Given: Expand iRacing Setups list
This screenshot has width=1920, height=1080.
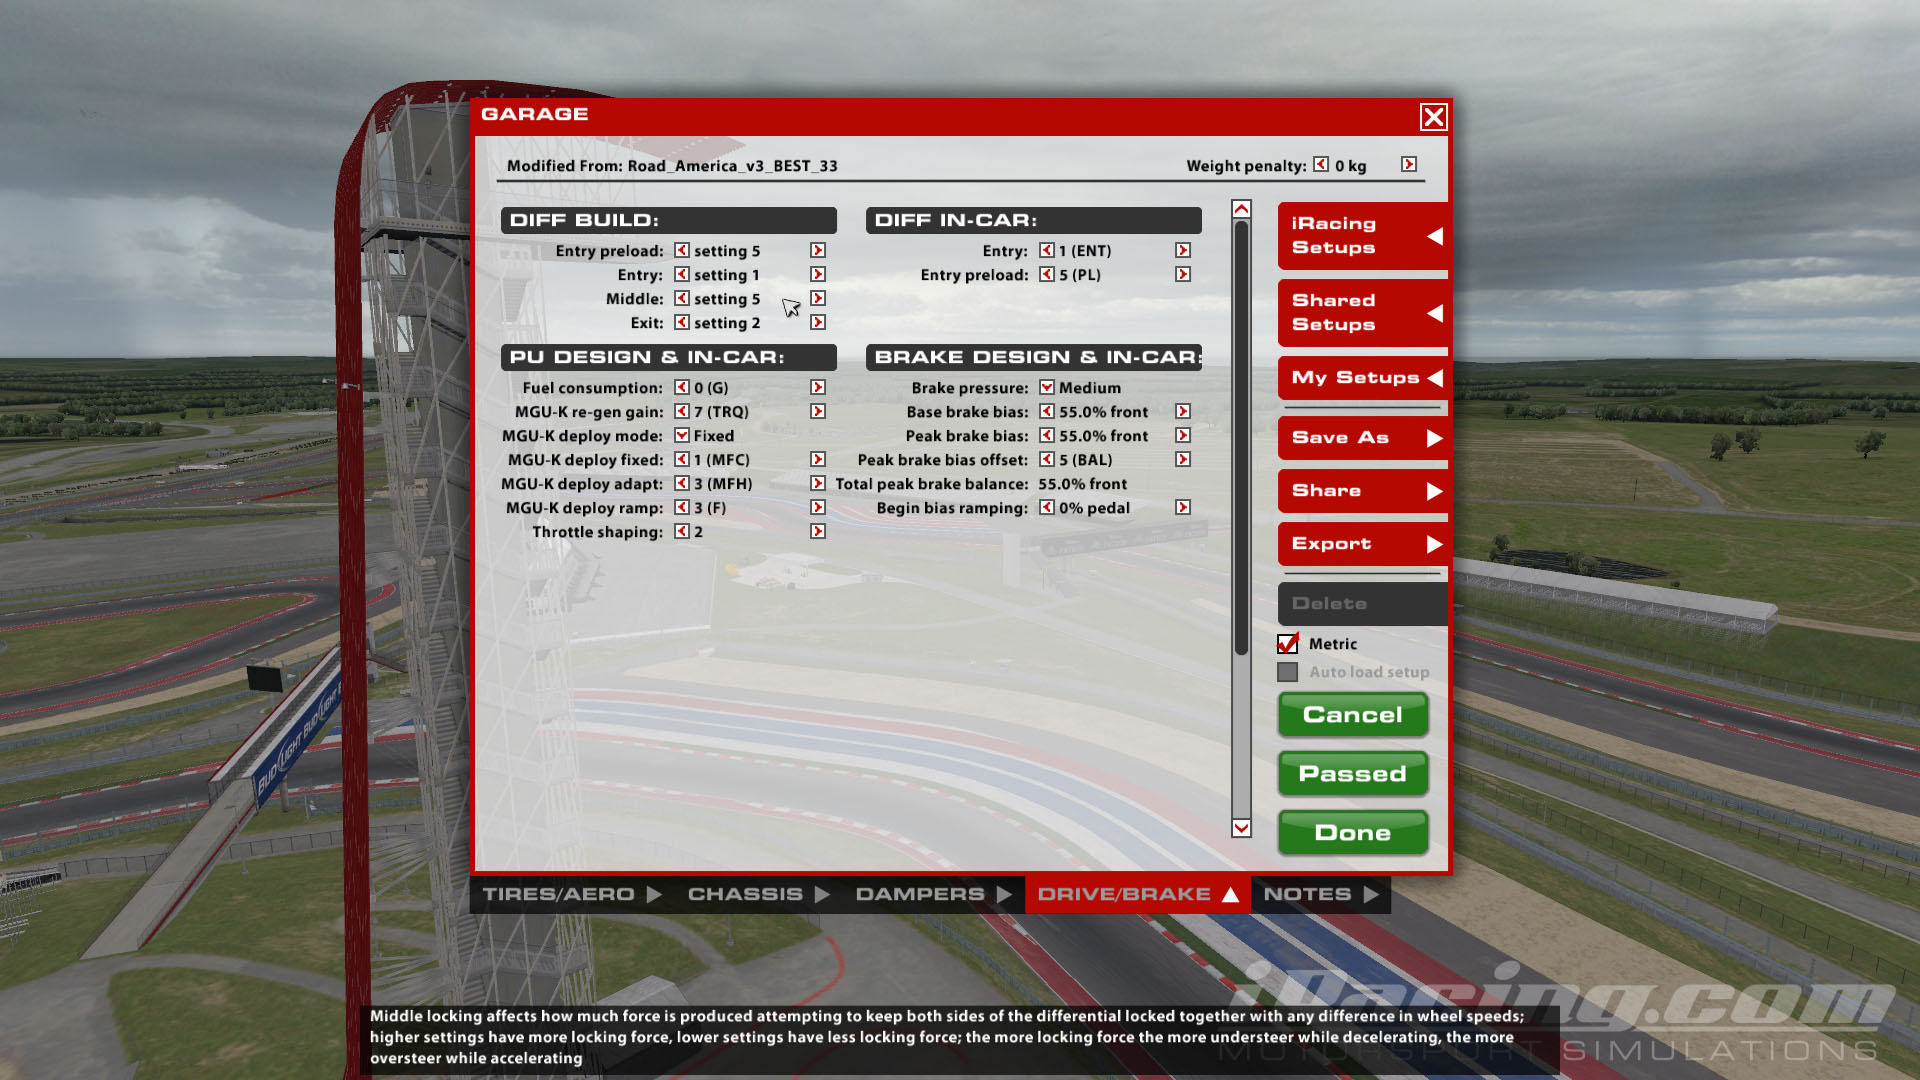Looking at the screenshot, I should (x=1362, y=236).
